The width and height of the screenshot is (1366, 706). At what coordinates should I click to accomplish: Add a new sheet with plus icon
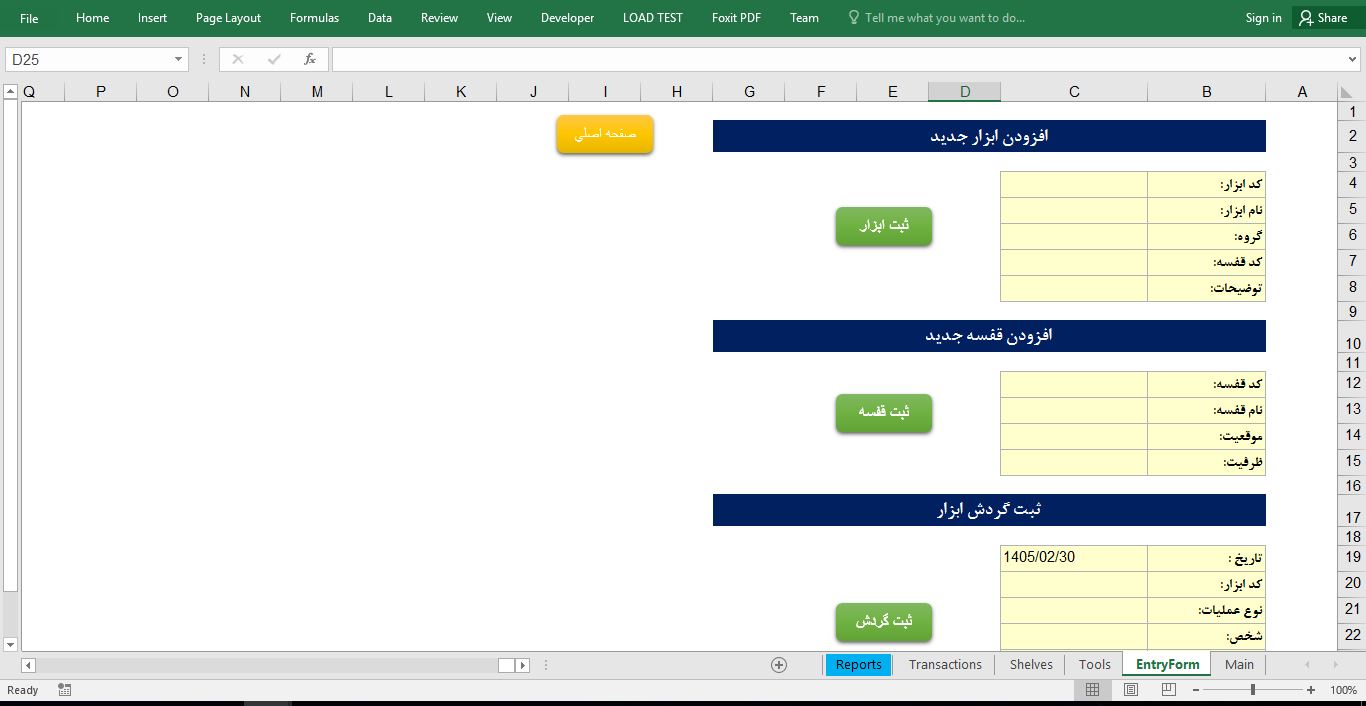tap(779, 665)
